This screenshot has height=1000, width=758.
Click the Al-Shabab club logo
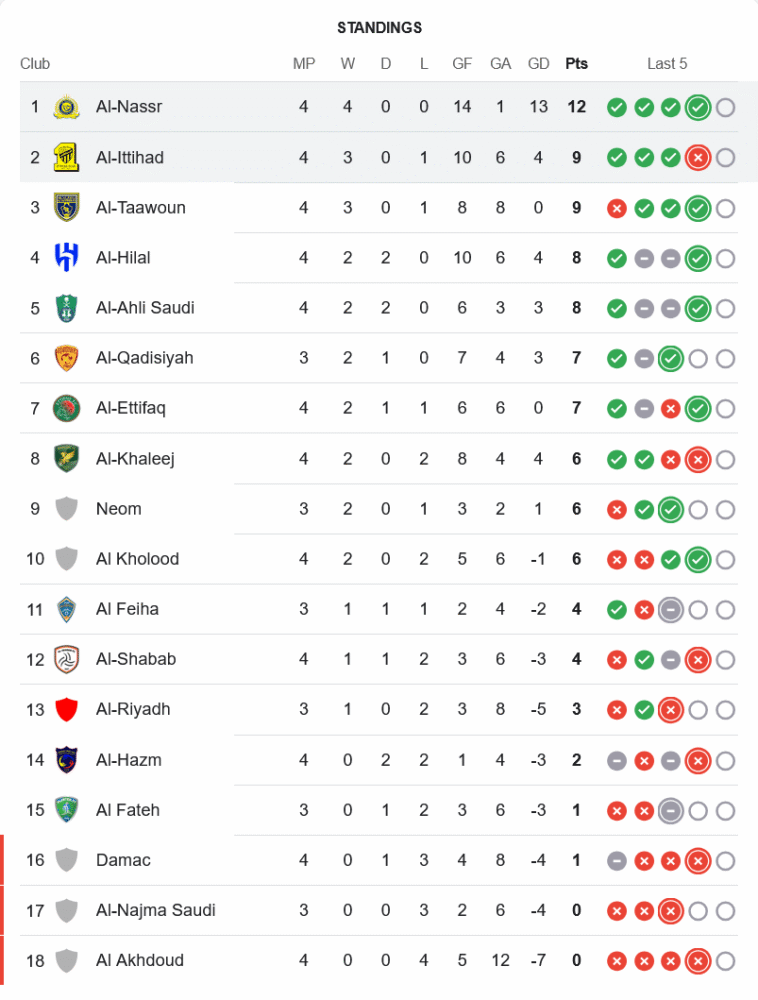[66, 659]
